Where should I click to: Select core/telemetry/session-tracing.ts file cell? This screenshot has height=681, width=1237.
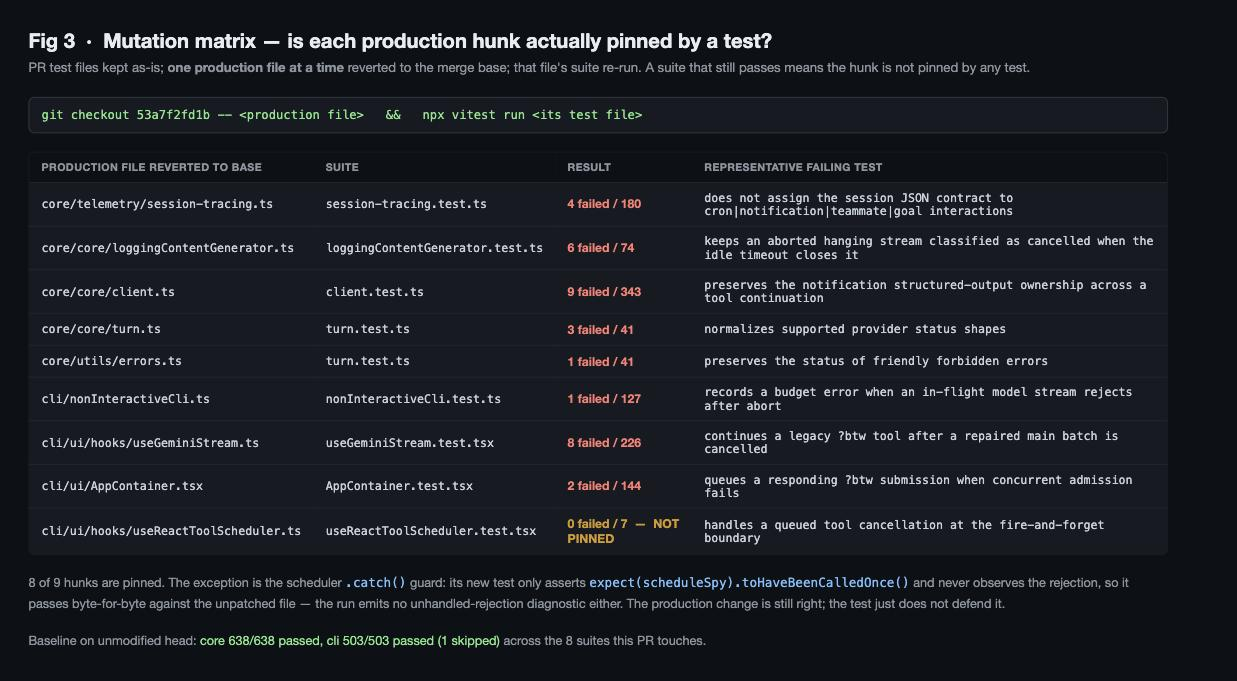click(157, 204)
